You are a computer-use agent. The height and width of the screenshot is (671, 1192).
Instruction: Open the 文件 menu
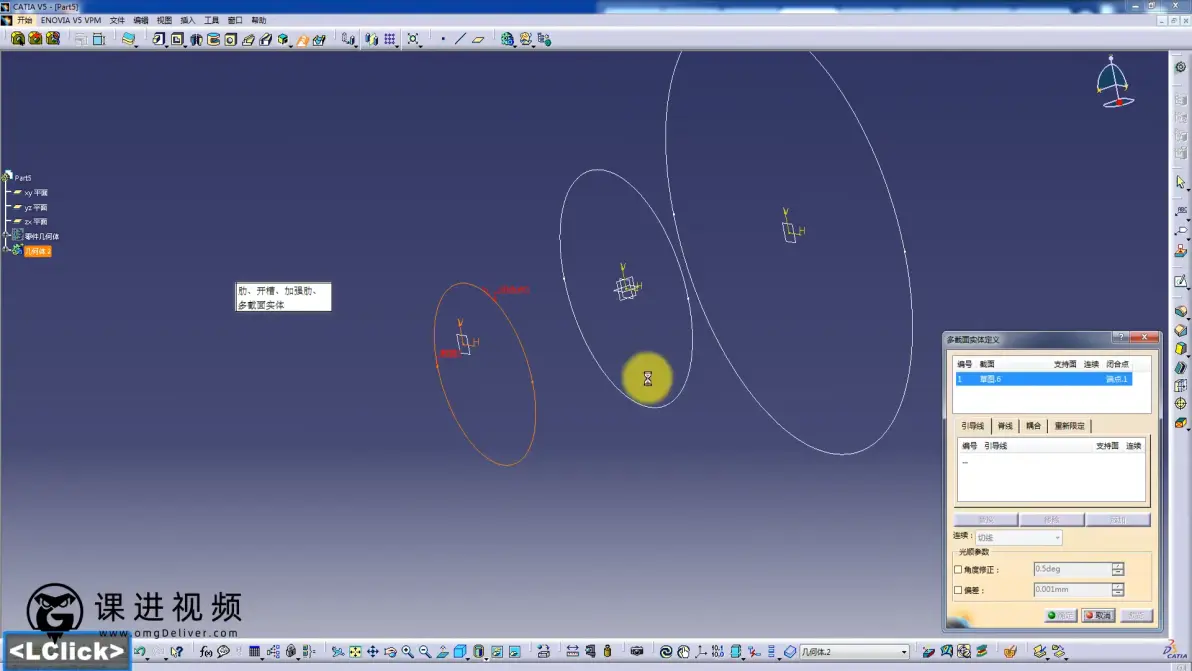(117, 21)
